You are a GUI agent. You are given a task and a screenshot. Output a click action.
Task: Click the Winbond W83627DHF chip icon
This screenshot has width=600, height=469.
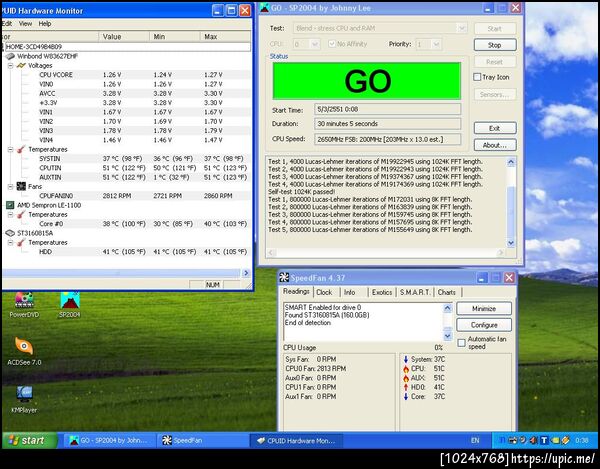tap(10, 56)
